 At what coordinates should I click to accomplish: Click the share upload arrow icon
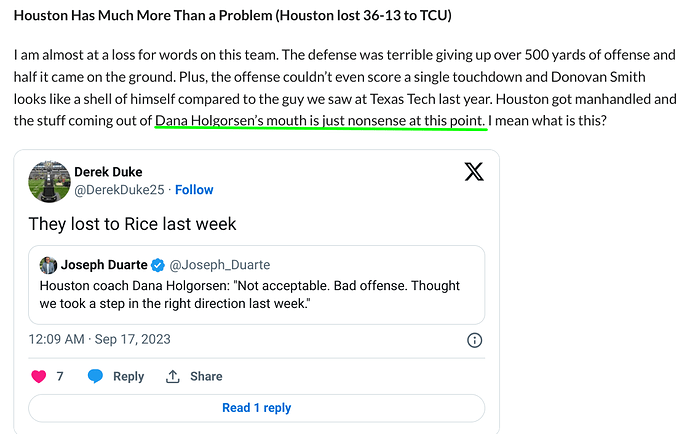(172, 376)
